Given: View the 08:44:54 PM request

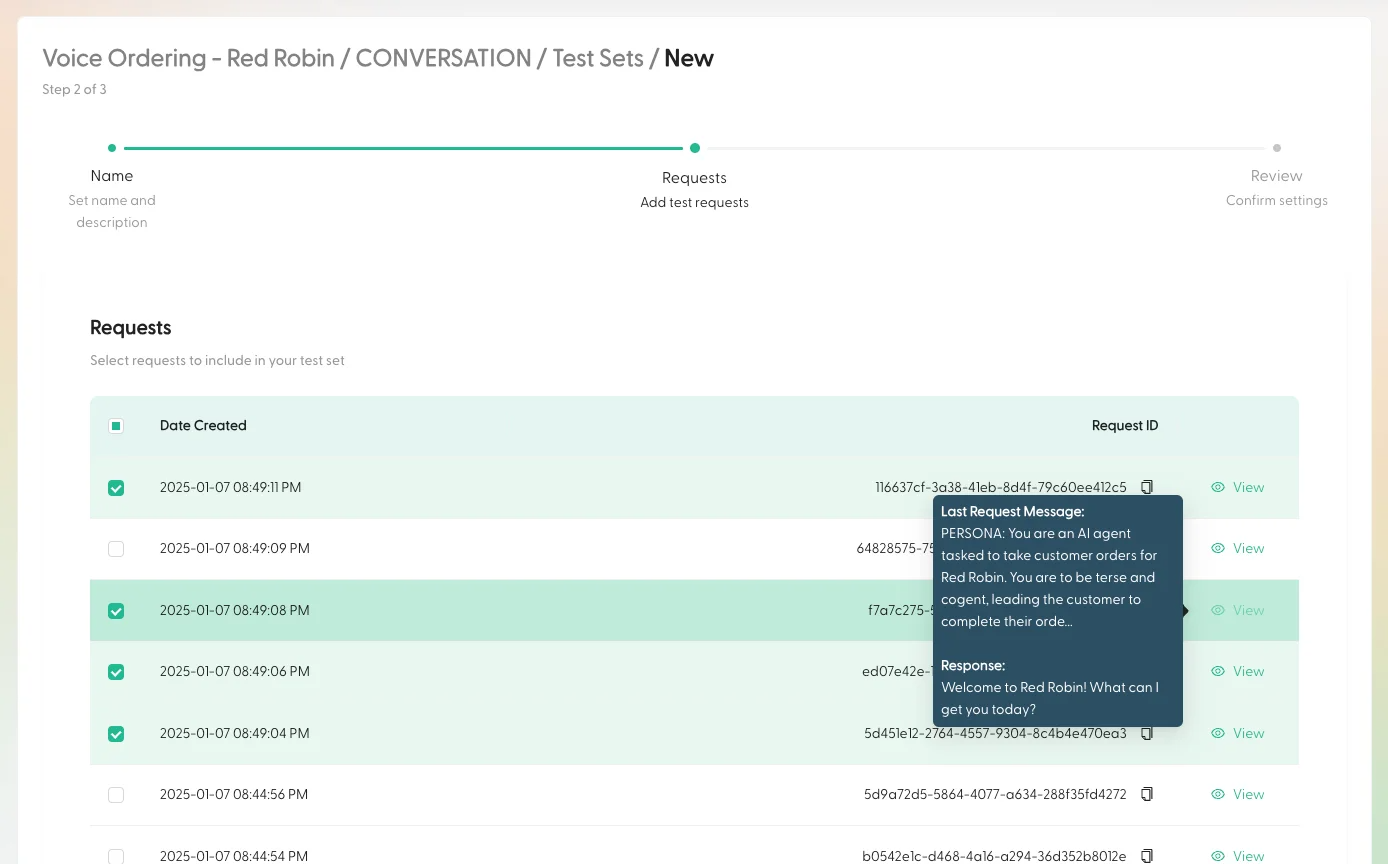Looking at the screenshot, I should 1237,856.
